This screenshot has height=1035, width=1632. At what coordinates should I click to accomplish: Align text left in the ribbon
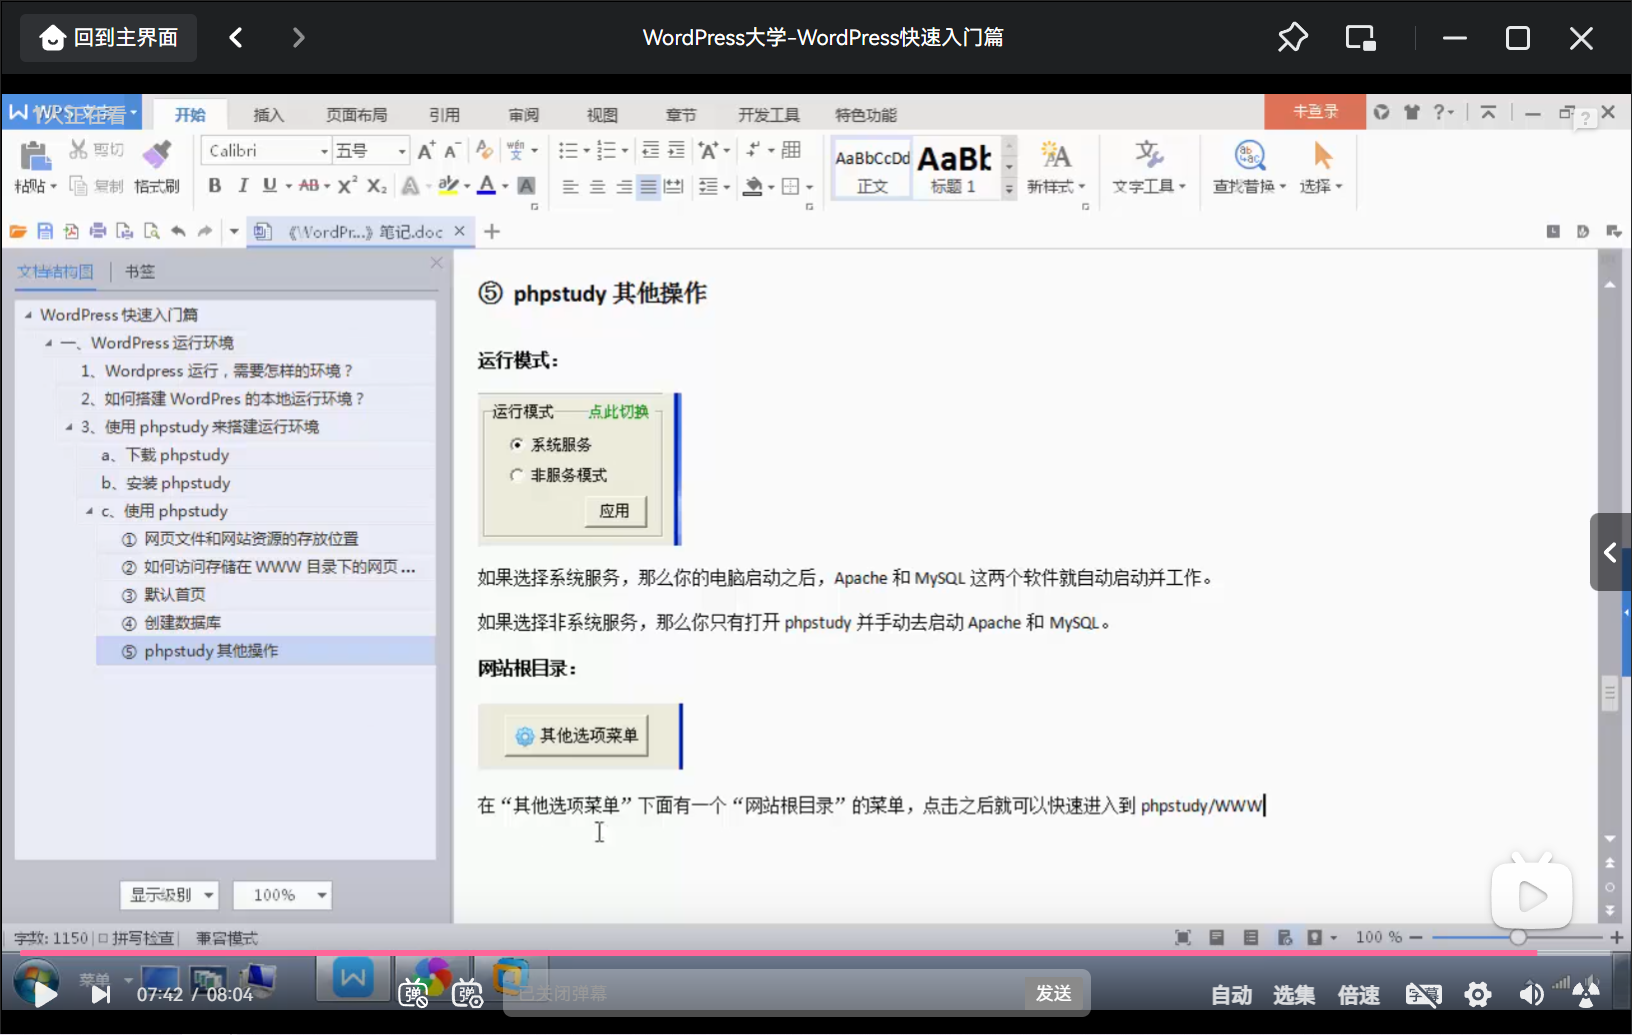coord(570,186)
